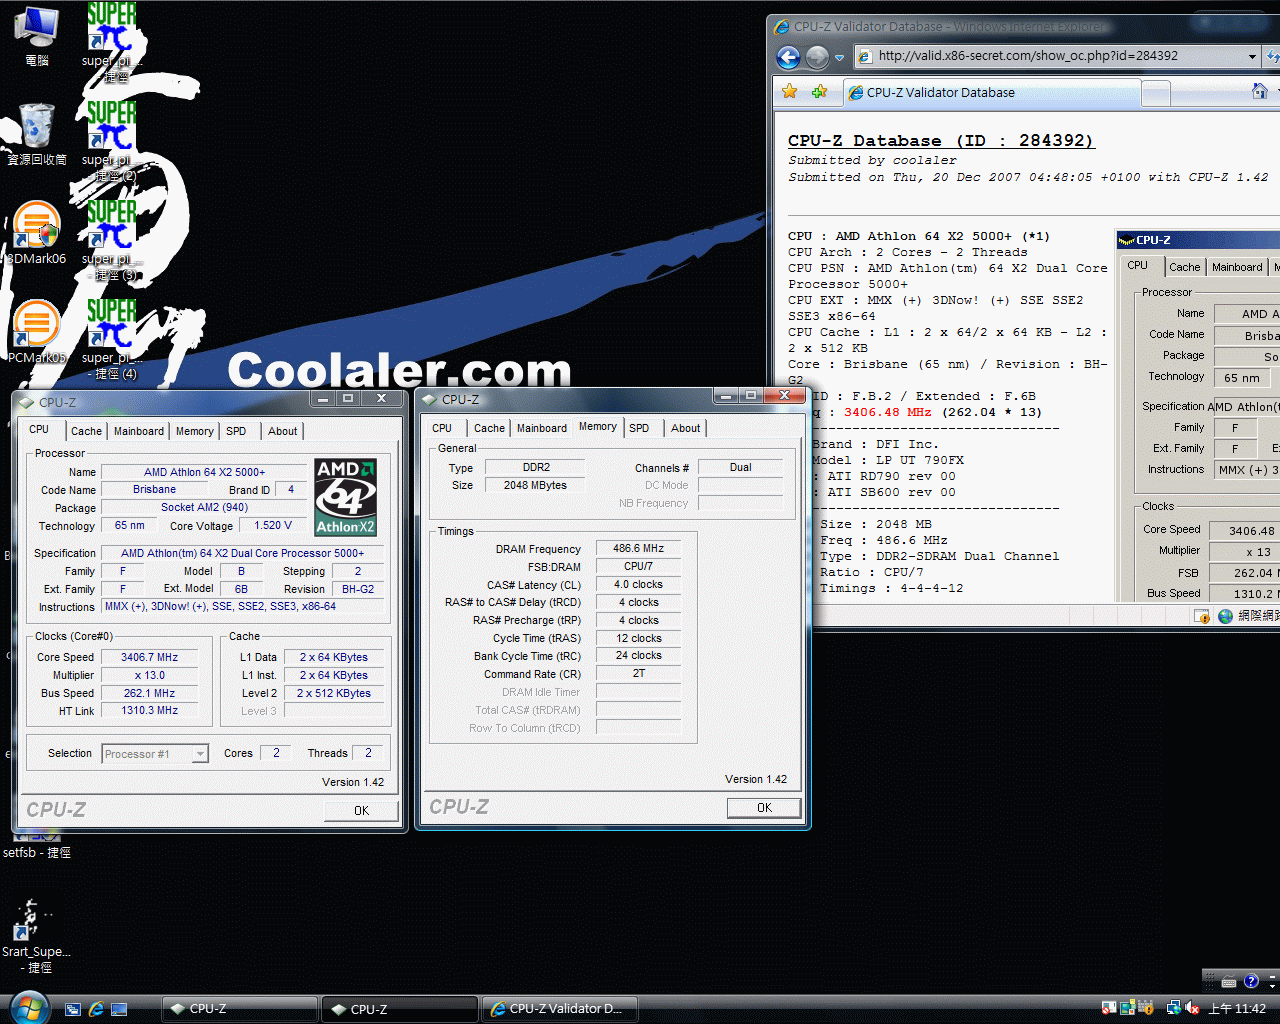The height and width of the screenshot is (1024, 1280).
Task: Click the Windows Sidebar tray icon
Action: click(1128, 1008)
